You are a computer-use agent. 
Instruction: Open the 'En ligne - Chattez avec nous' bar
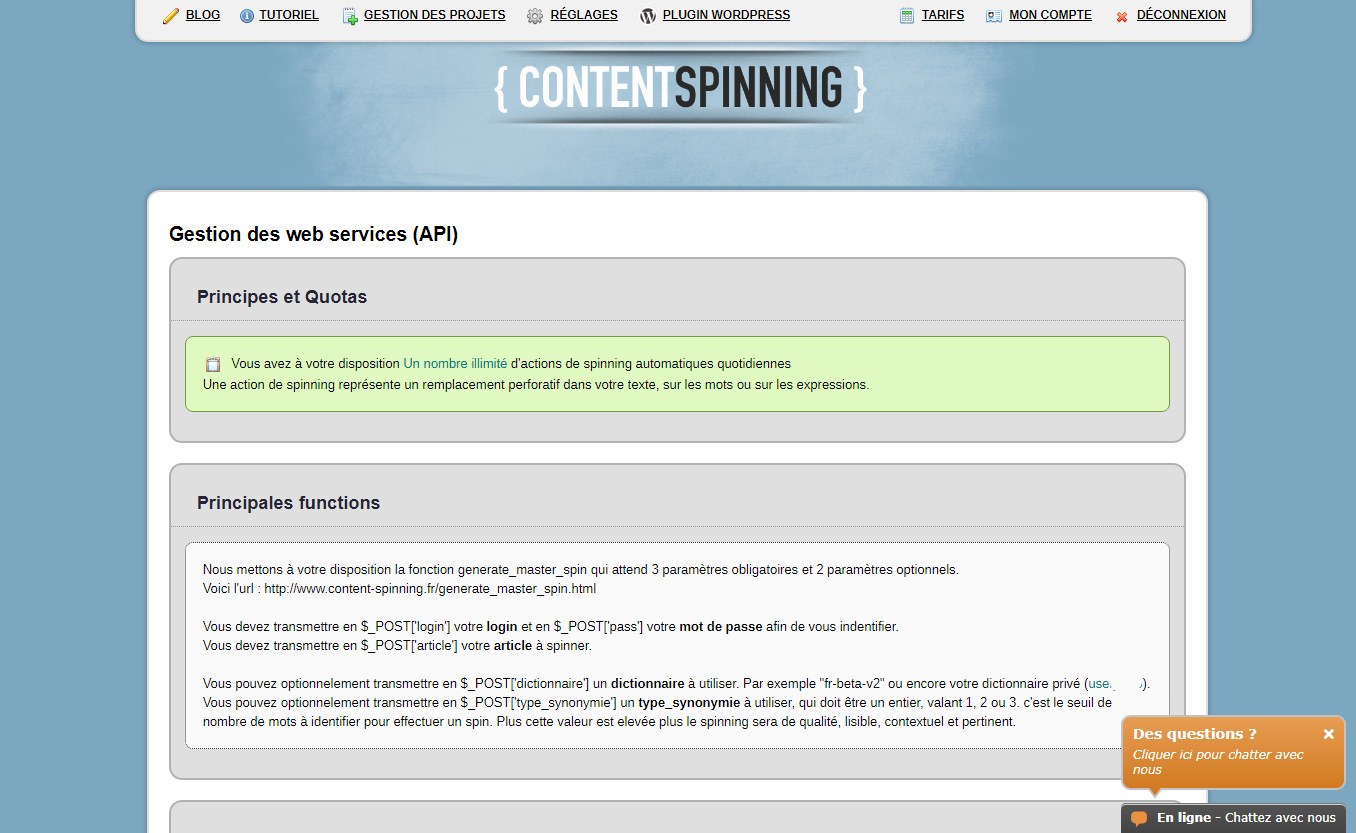[1233, 818]
